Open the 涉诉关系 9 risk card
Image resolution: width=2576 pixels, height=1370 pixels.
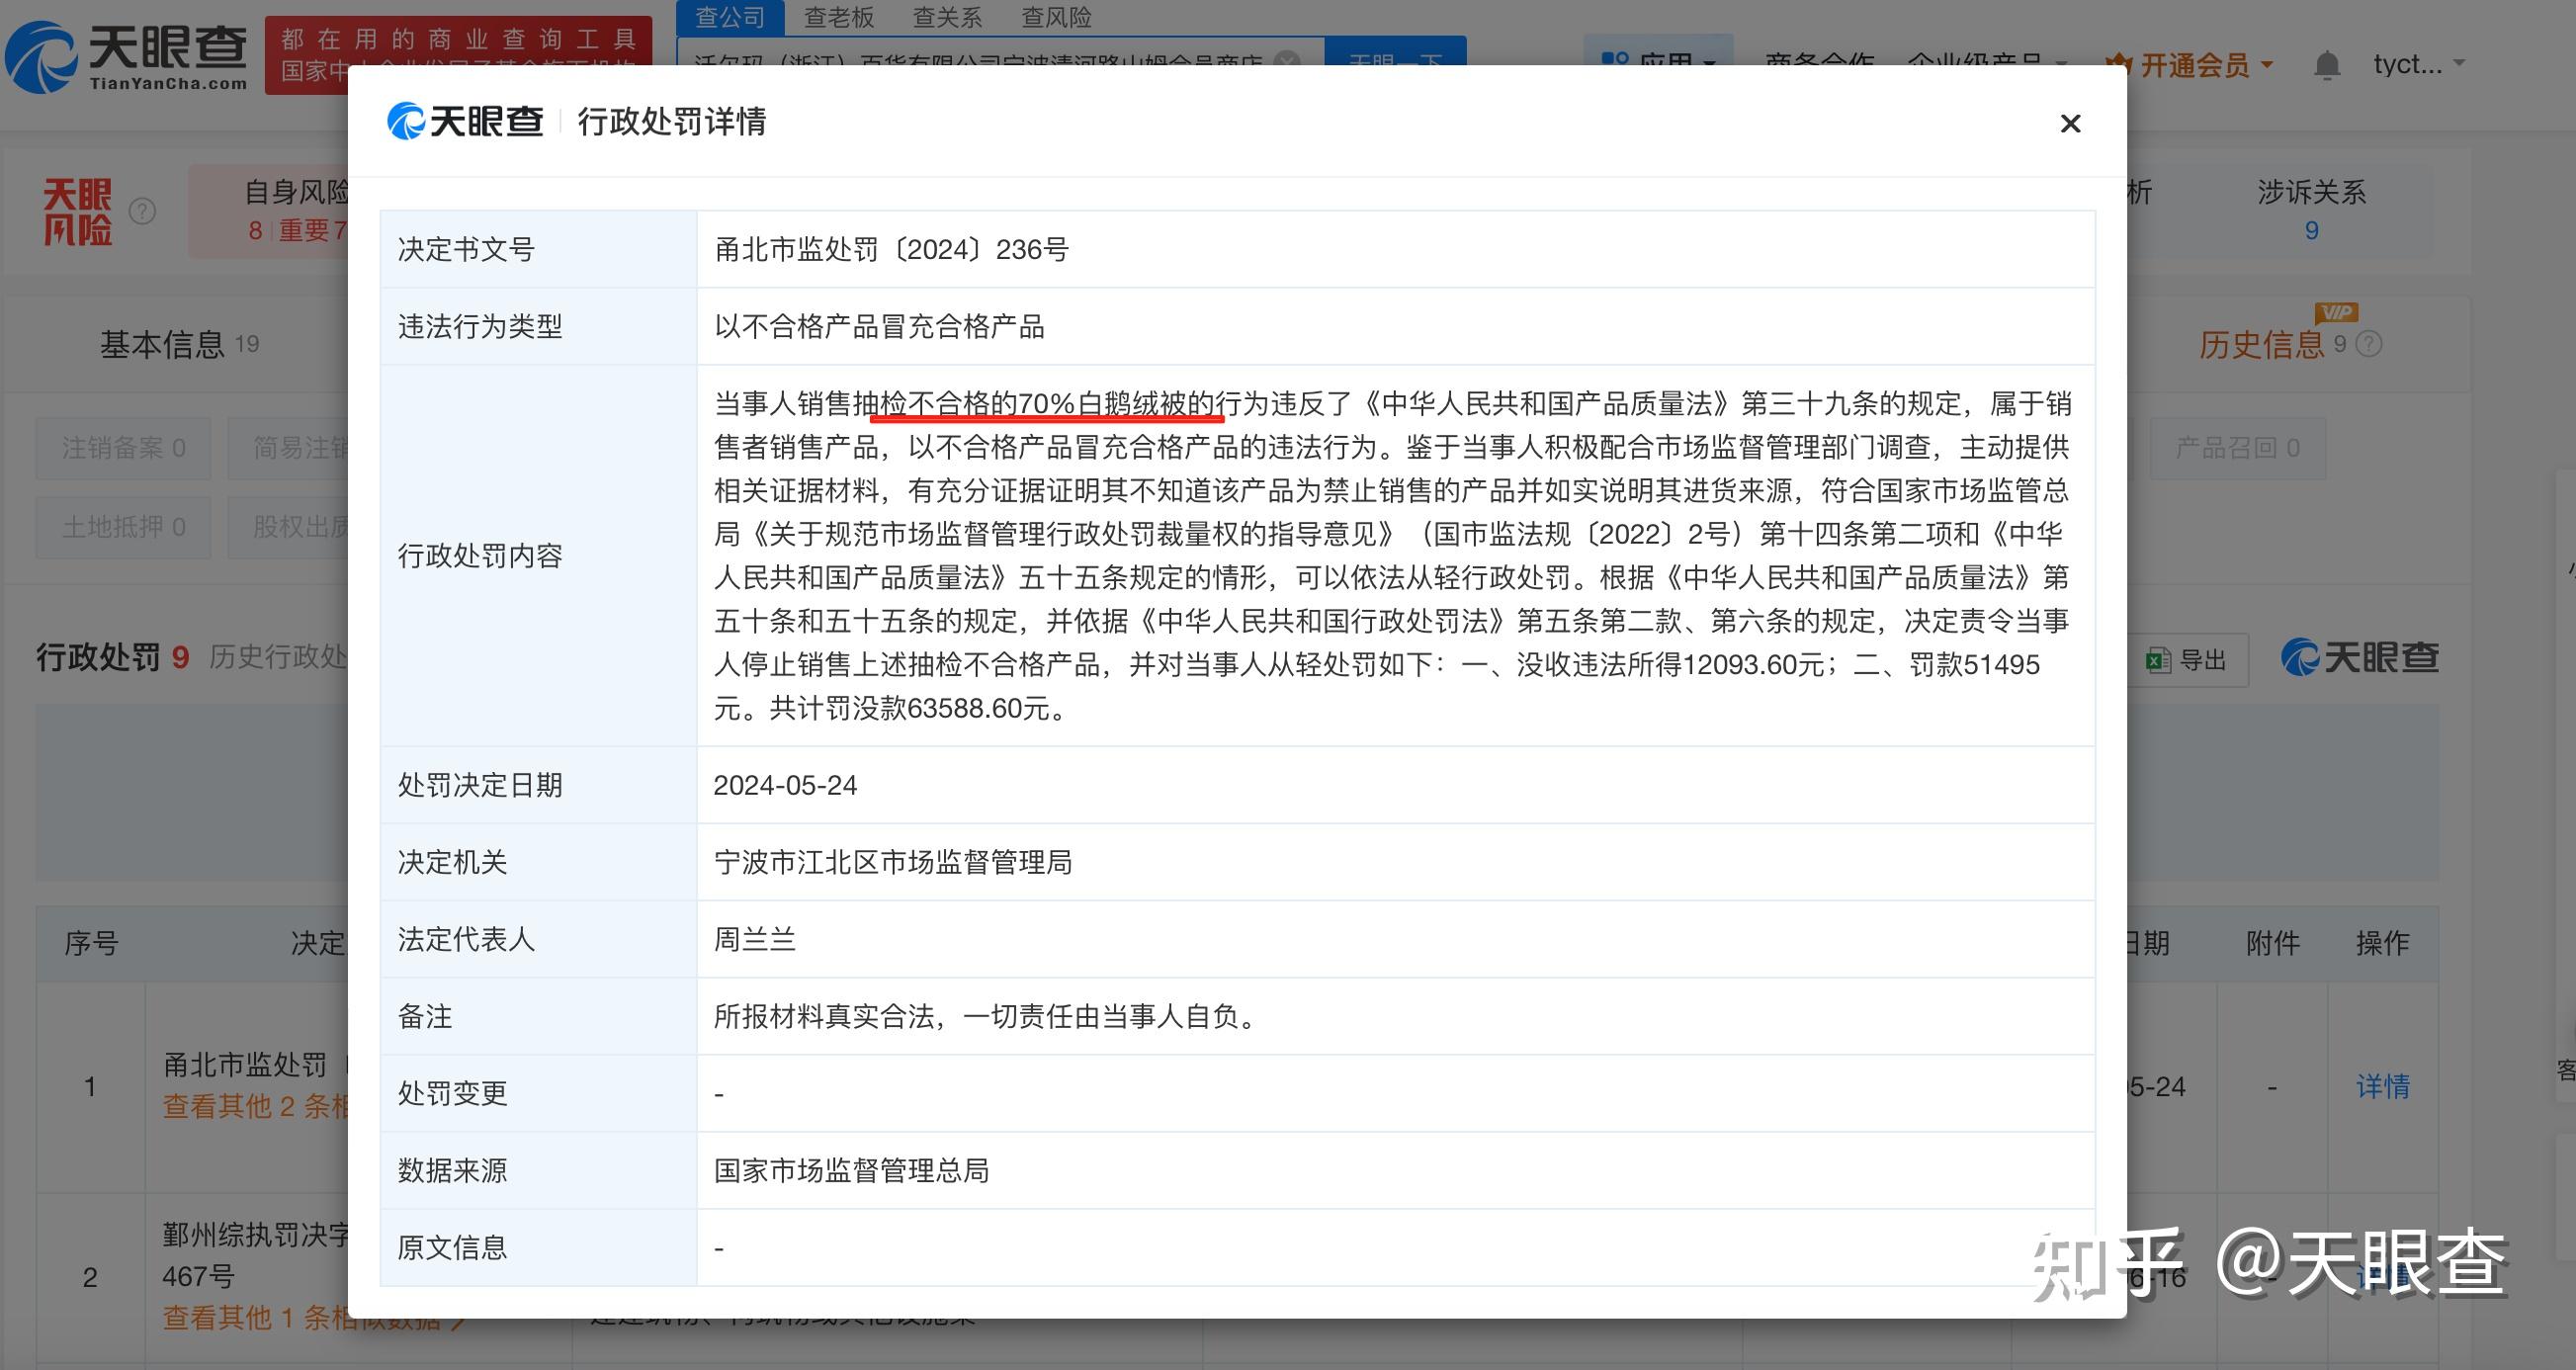[x=2311, y=210]
